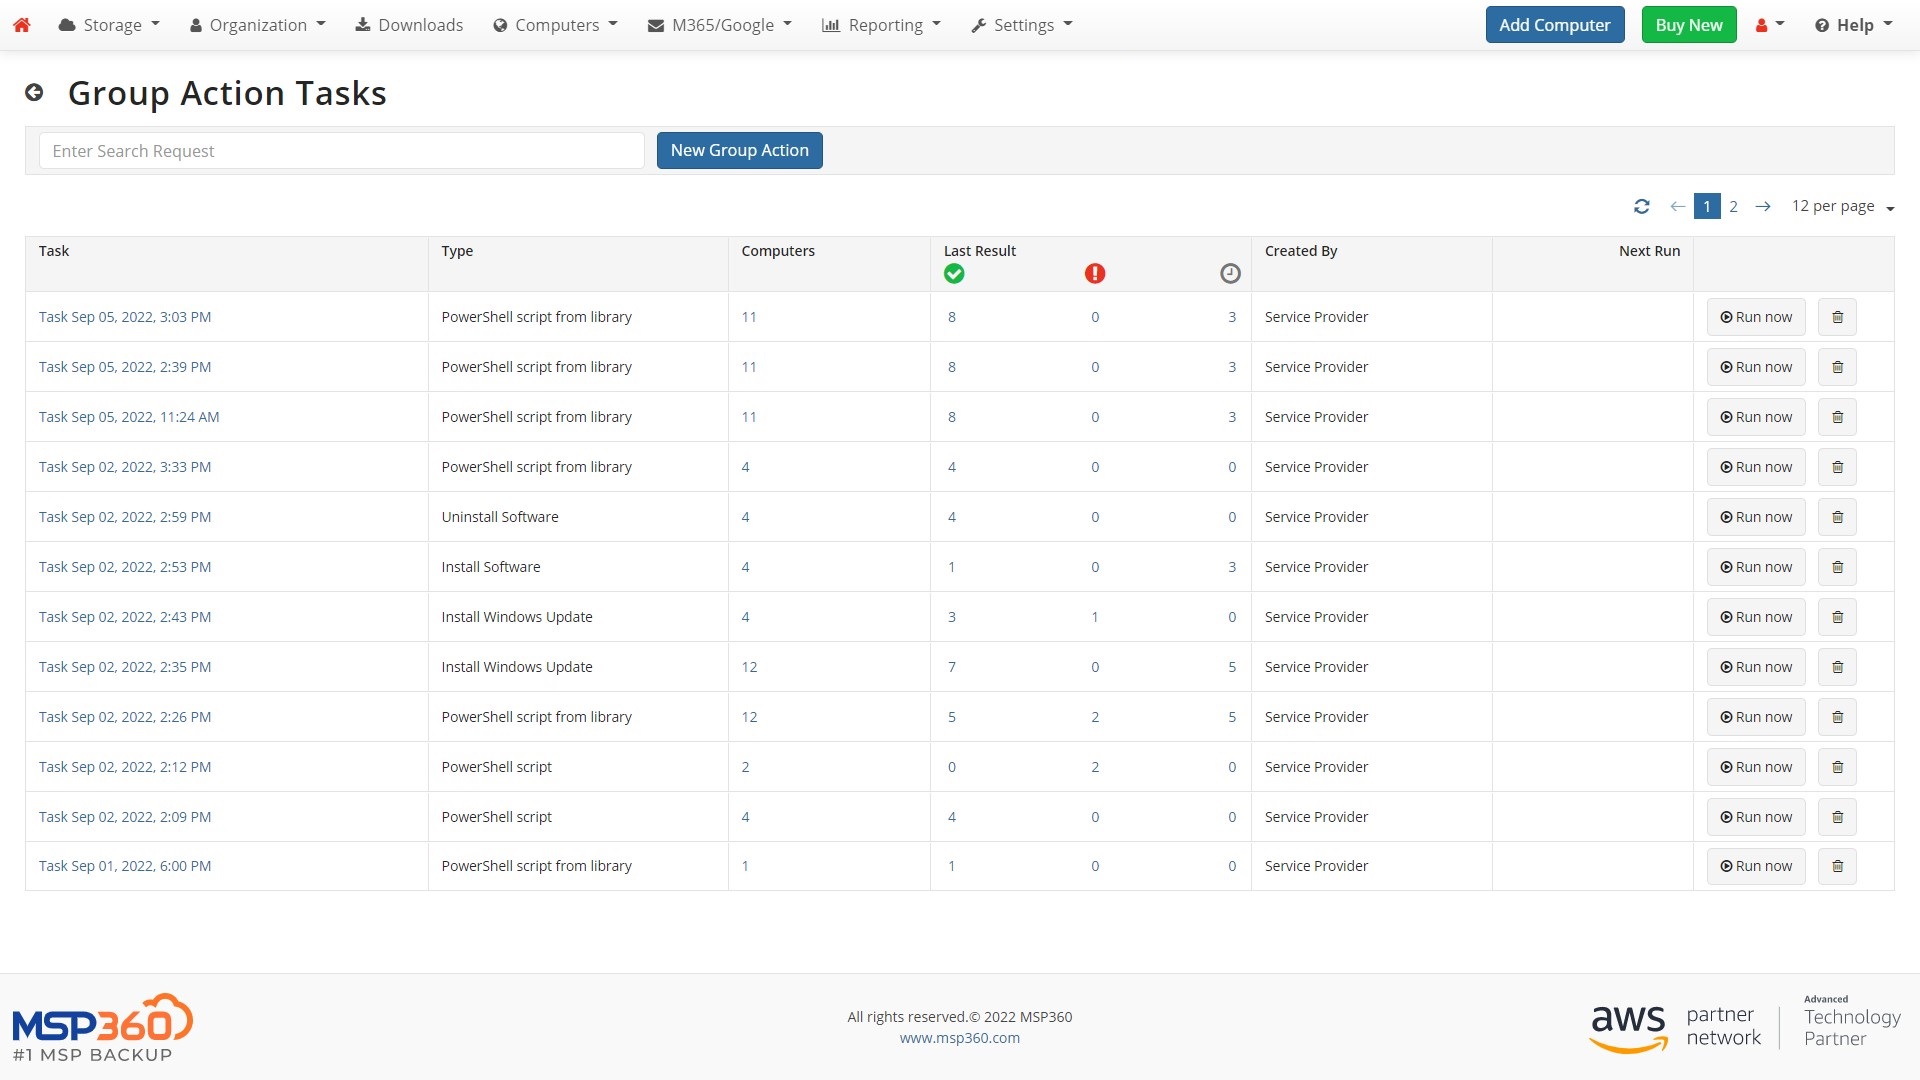
Task: Click the Created By column header
Action: pyautogui.click(x=1301, y=251)
